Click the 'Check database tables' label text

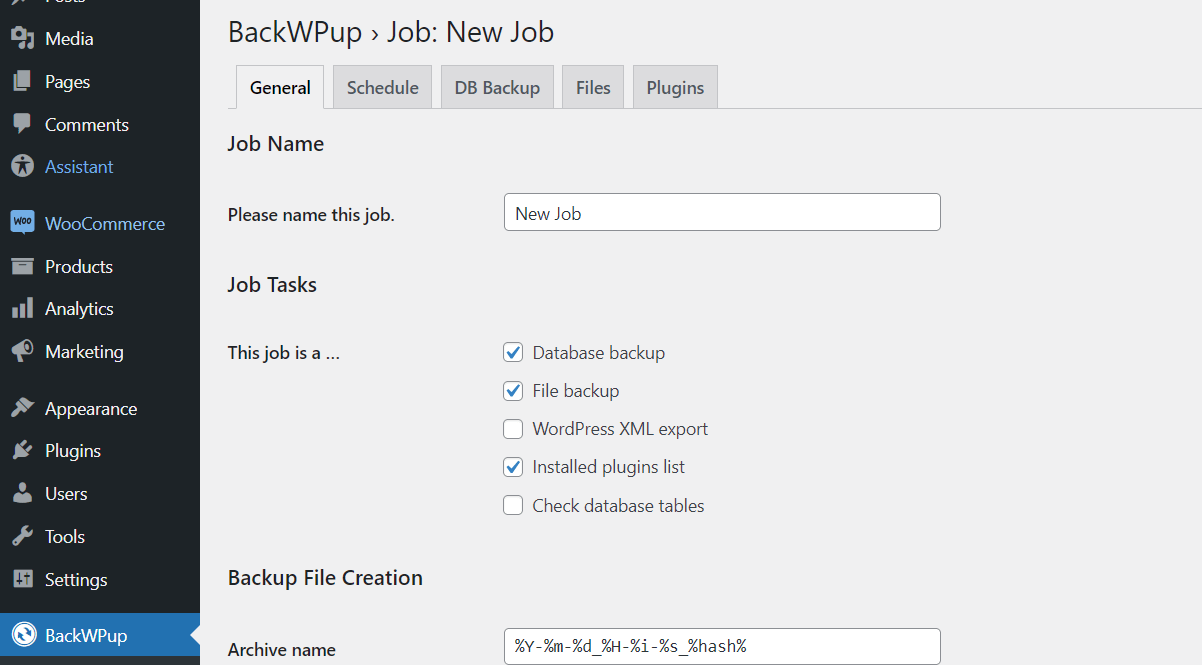point(618,505)
